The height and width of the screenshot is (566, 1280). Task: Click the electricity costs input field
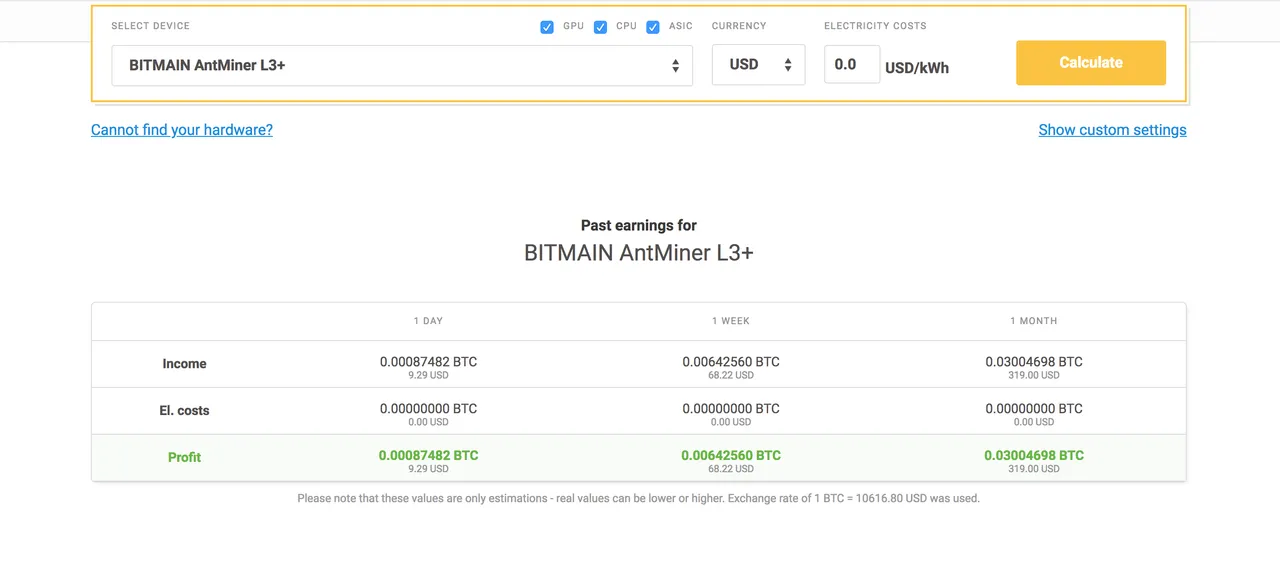coord(852,64)
